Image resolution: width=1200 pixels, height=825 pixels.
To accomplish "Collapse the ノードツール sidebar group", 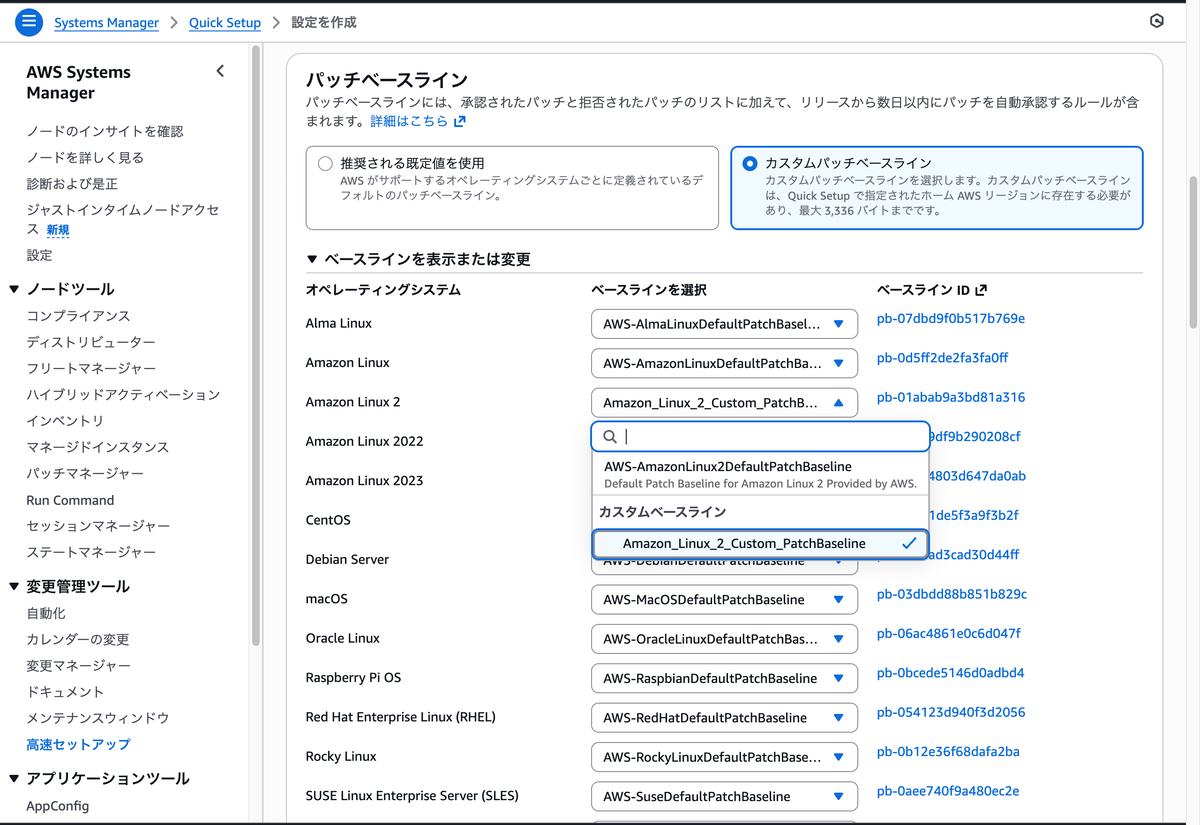I will point(14,289).
